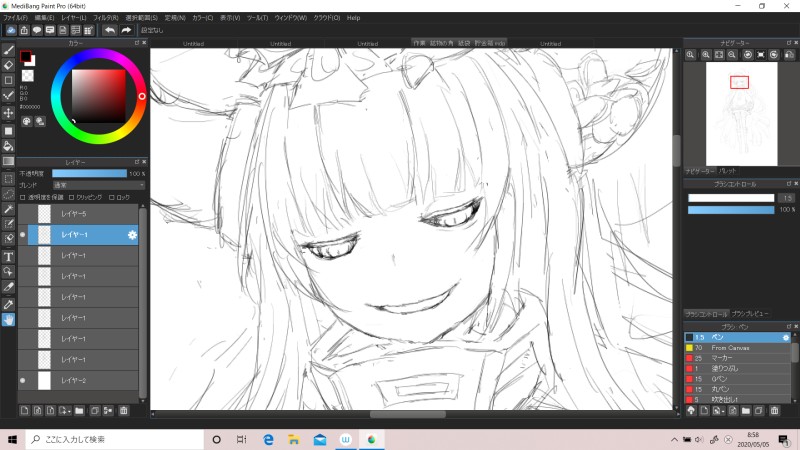This screenshot has width=800, height=450.
Task: Click the speech bubble icon in toolbar
Action: pyautogui.click(x=37, y=30)
